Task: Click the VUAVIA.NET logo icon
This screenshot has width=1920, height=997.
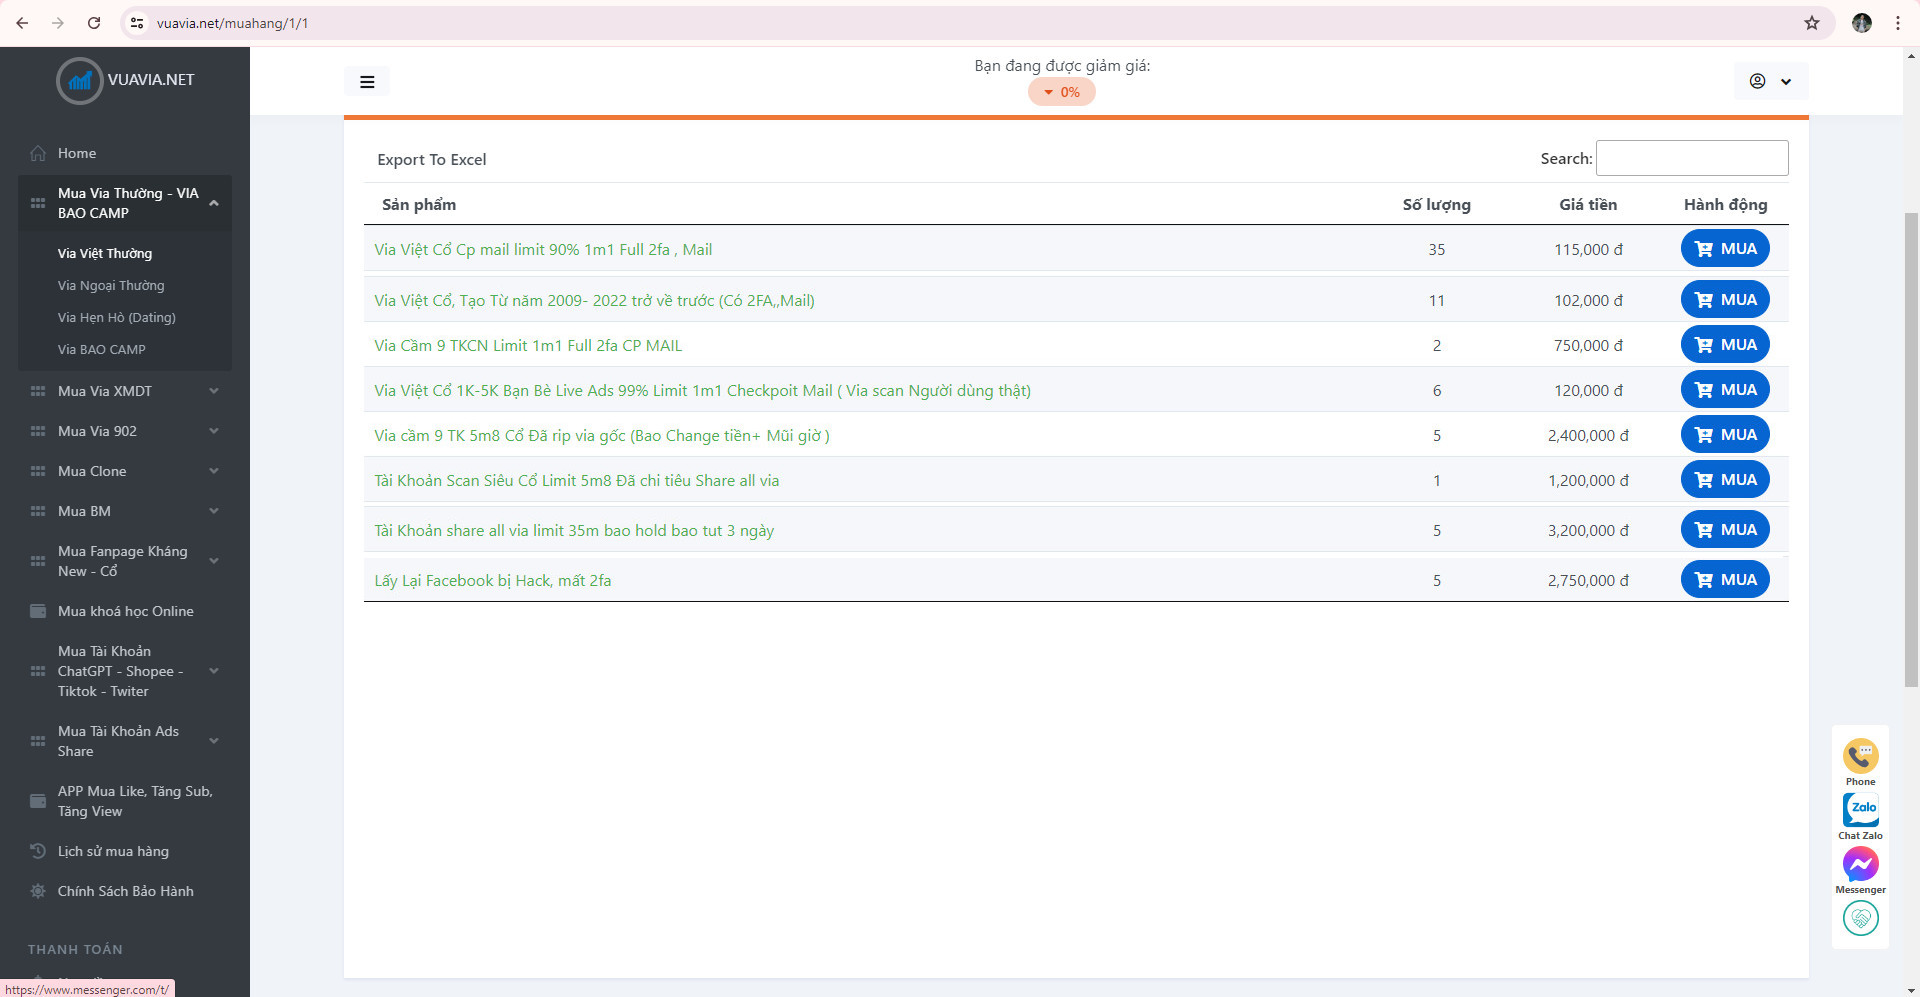Action: (x=80, y=81)
